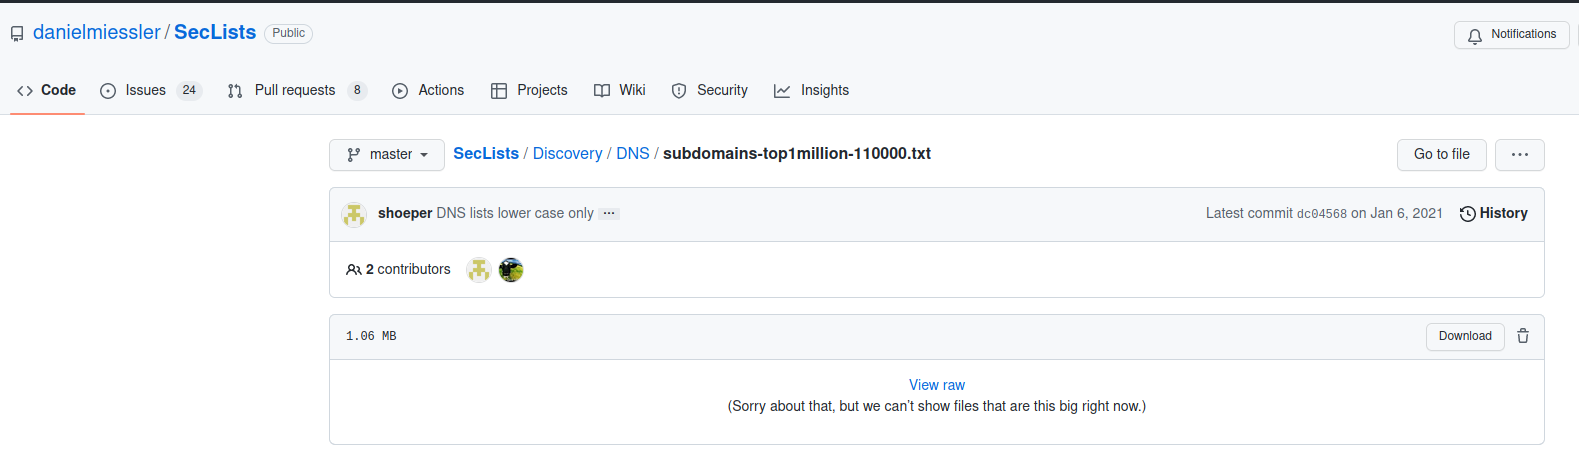This screenshot has width=1579, height=462.
Task: Click the file name subdomains-top1million-110000.txt
Action: (797, 153)
